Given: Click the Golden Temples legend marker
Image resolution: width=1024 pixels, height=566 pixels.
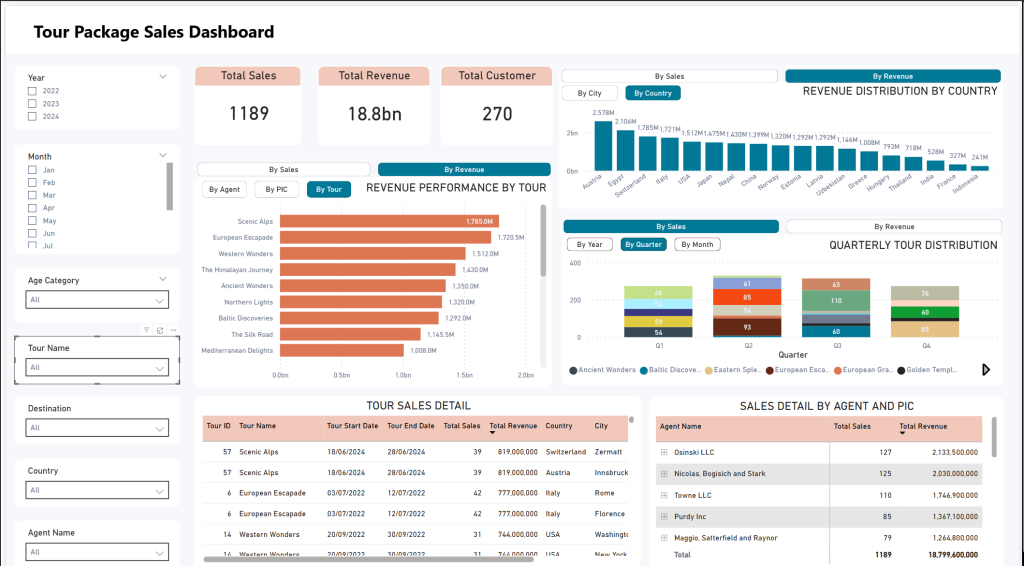Looking at the screenshot, I should point(901,370).
